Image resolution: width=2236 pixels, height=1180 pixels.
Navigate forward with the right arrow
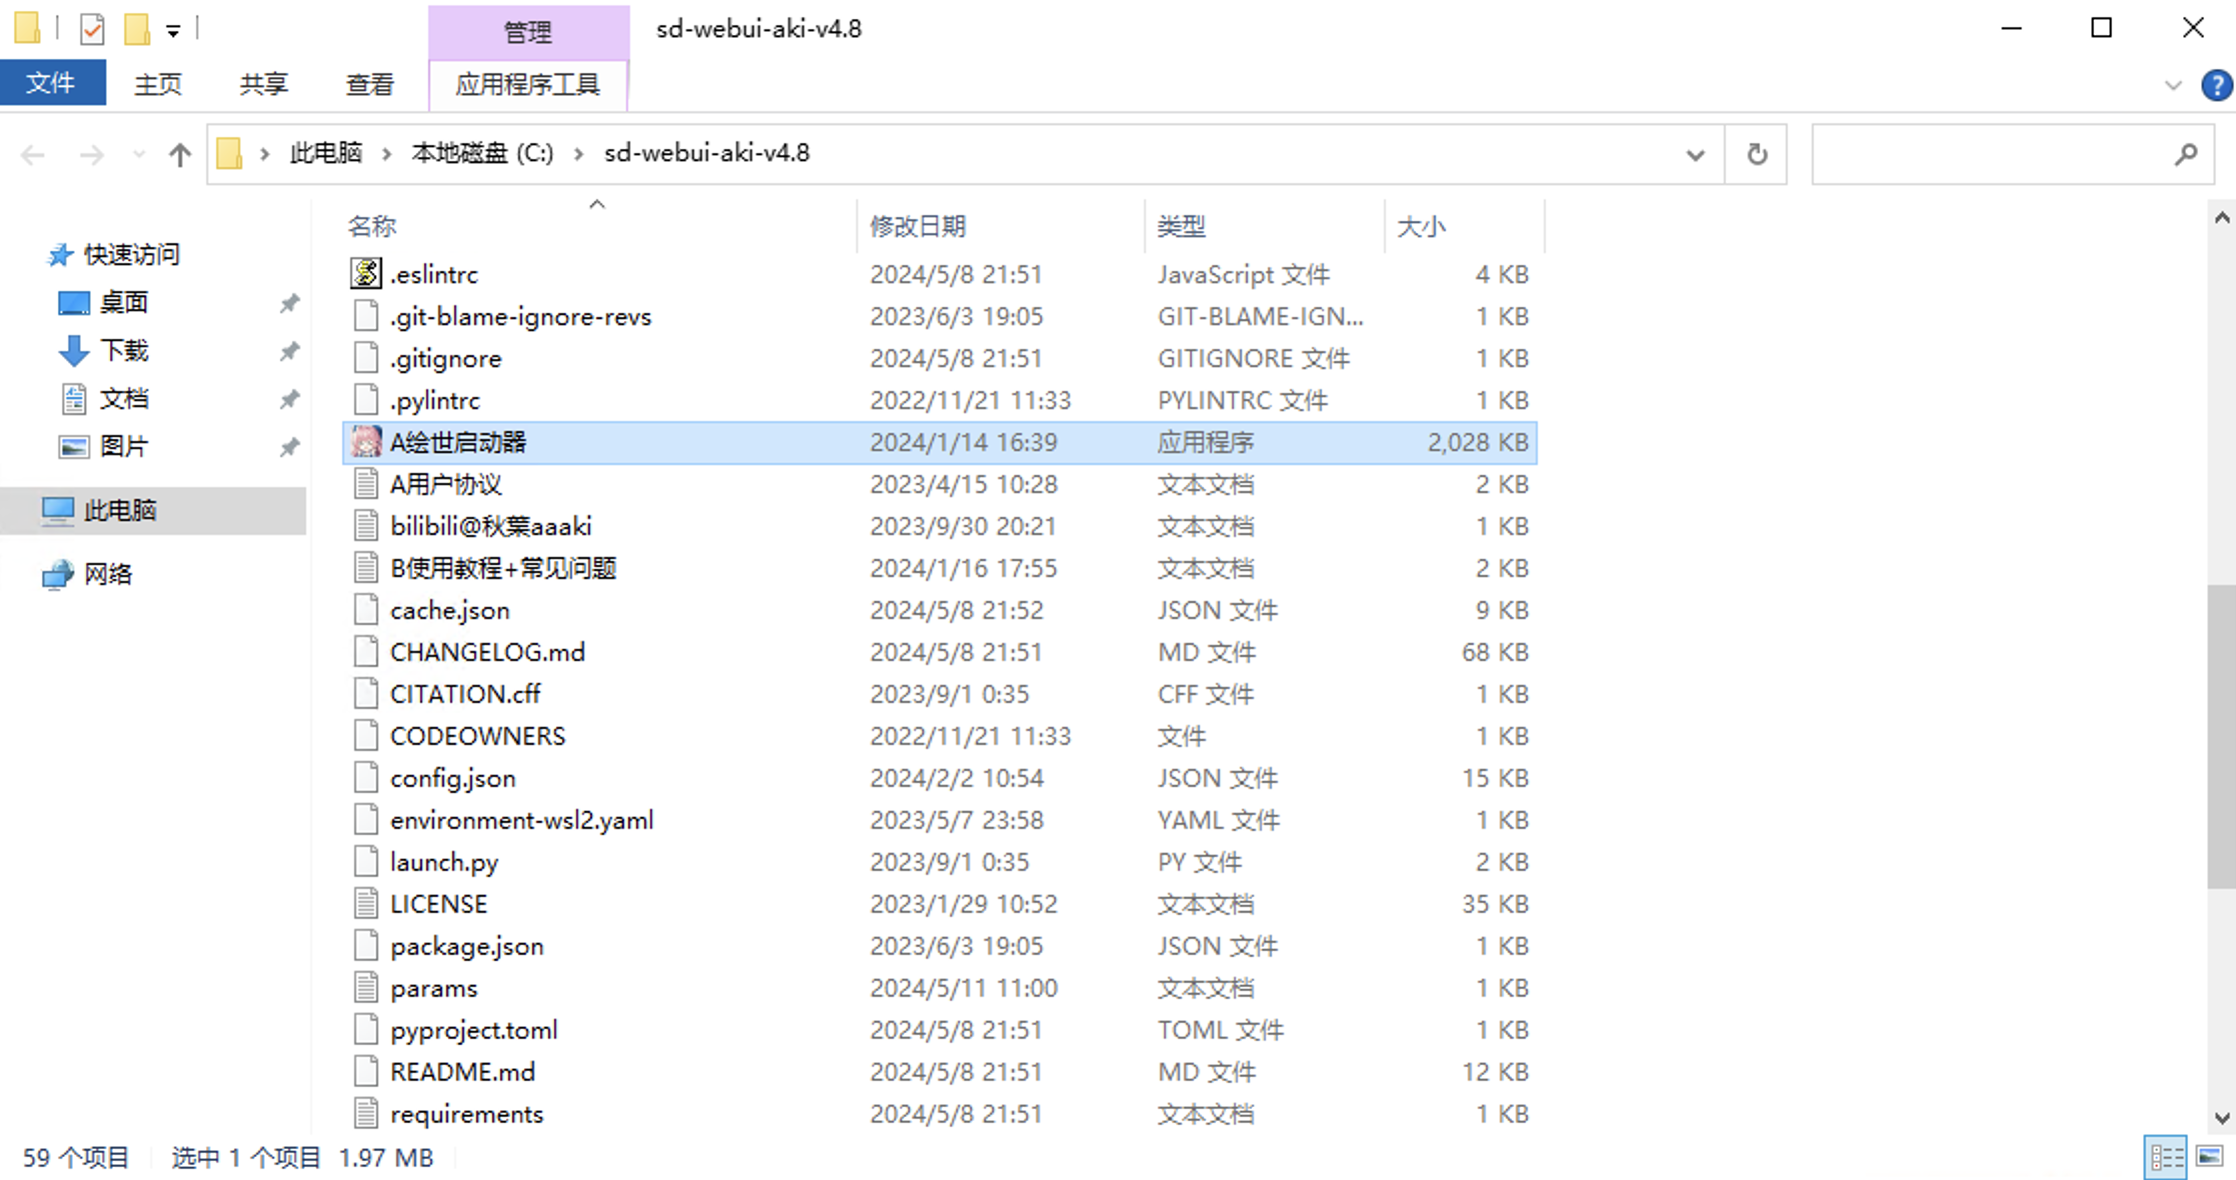click(x=91, y=154)
